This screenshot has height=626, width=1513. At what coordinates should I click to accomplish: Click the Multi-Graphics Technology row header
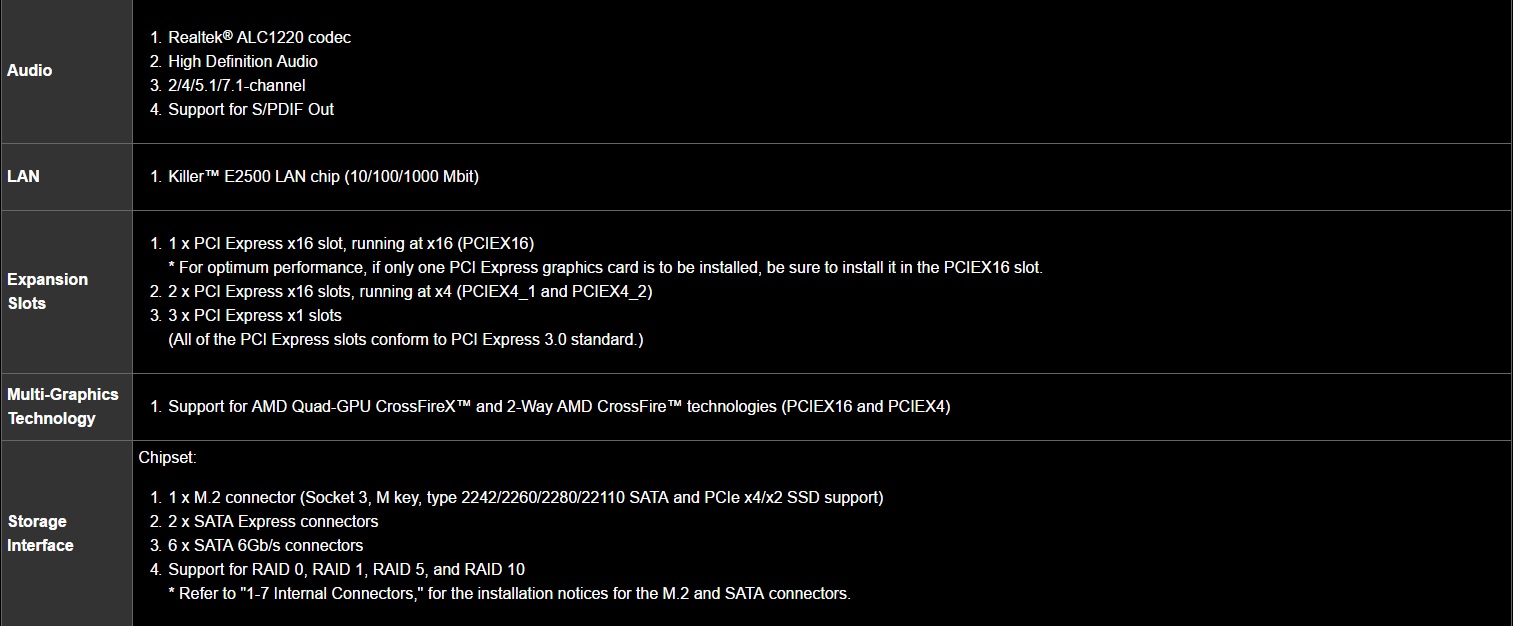click(x=62, y=406)
